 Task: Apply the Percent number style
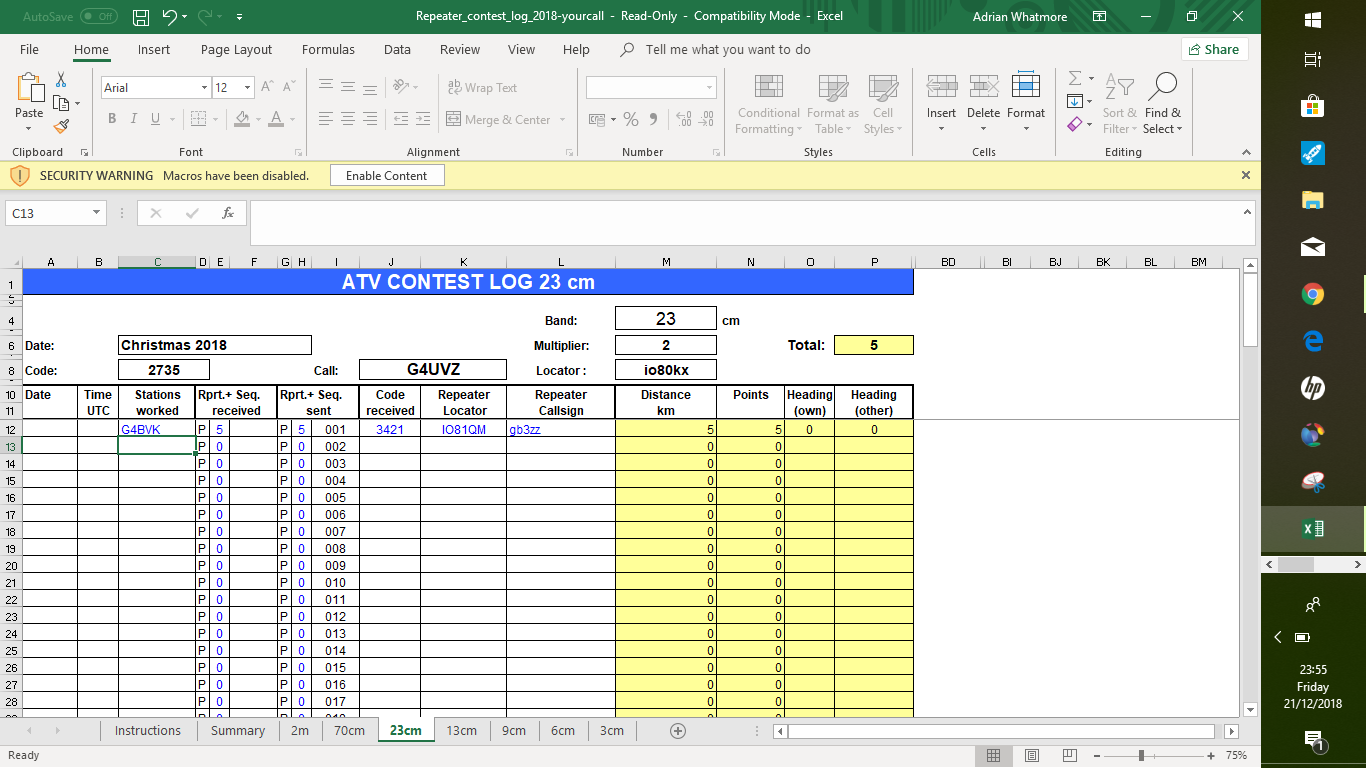tap(630, 118)
